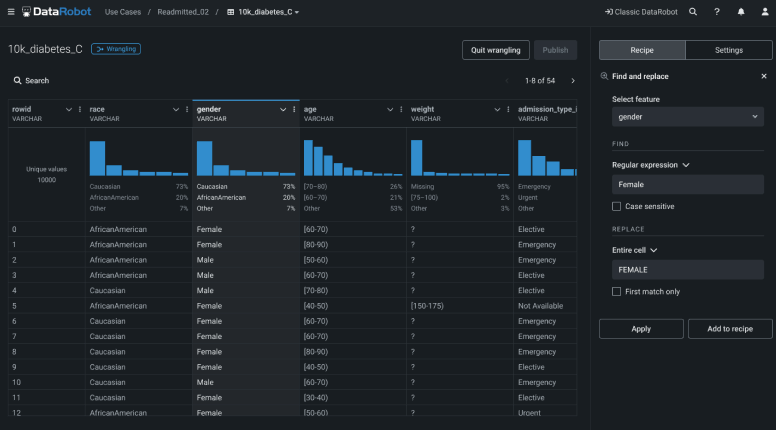The width and height of the screenshot is (776, 430).
Task: Open the race column three-dot menu
Action: 187,109
